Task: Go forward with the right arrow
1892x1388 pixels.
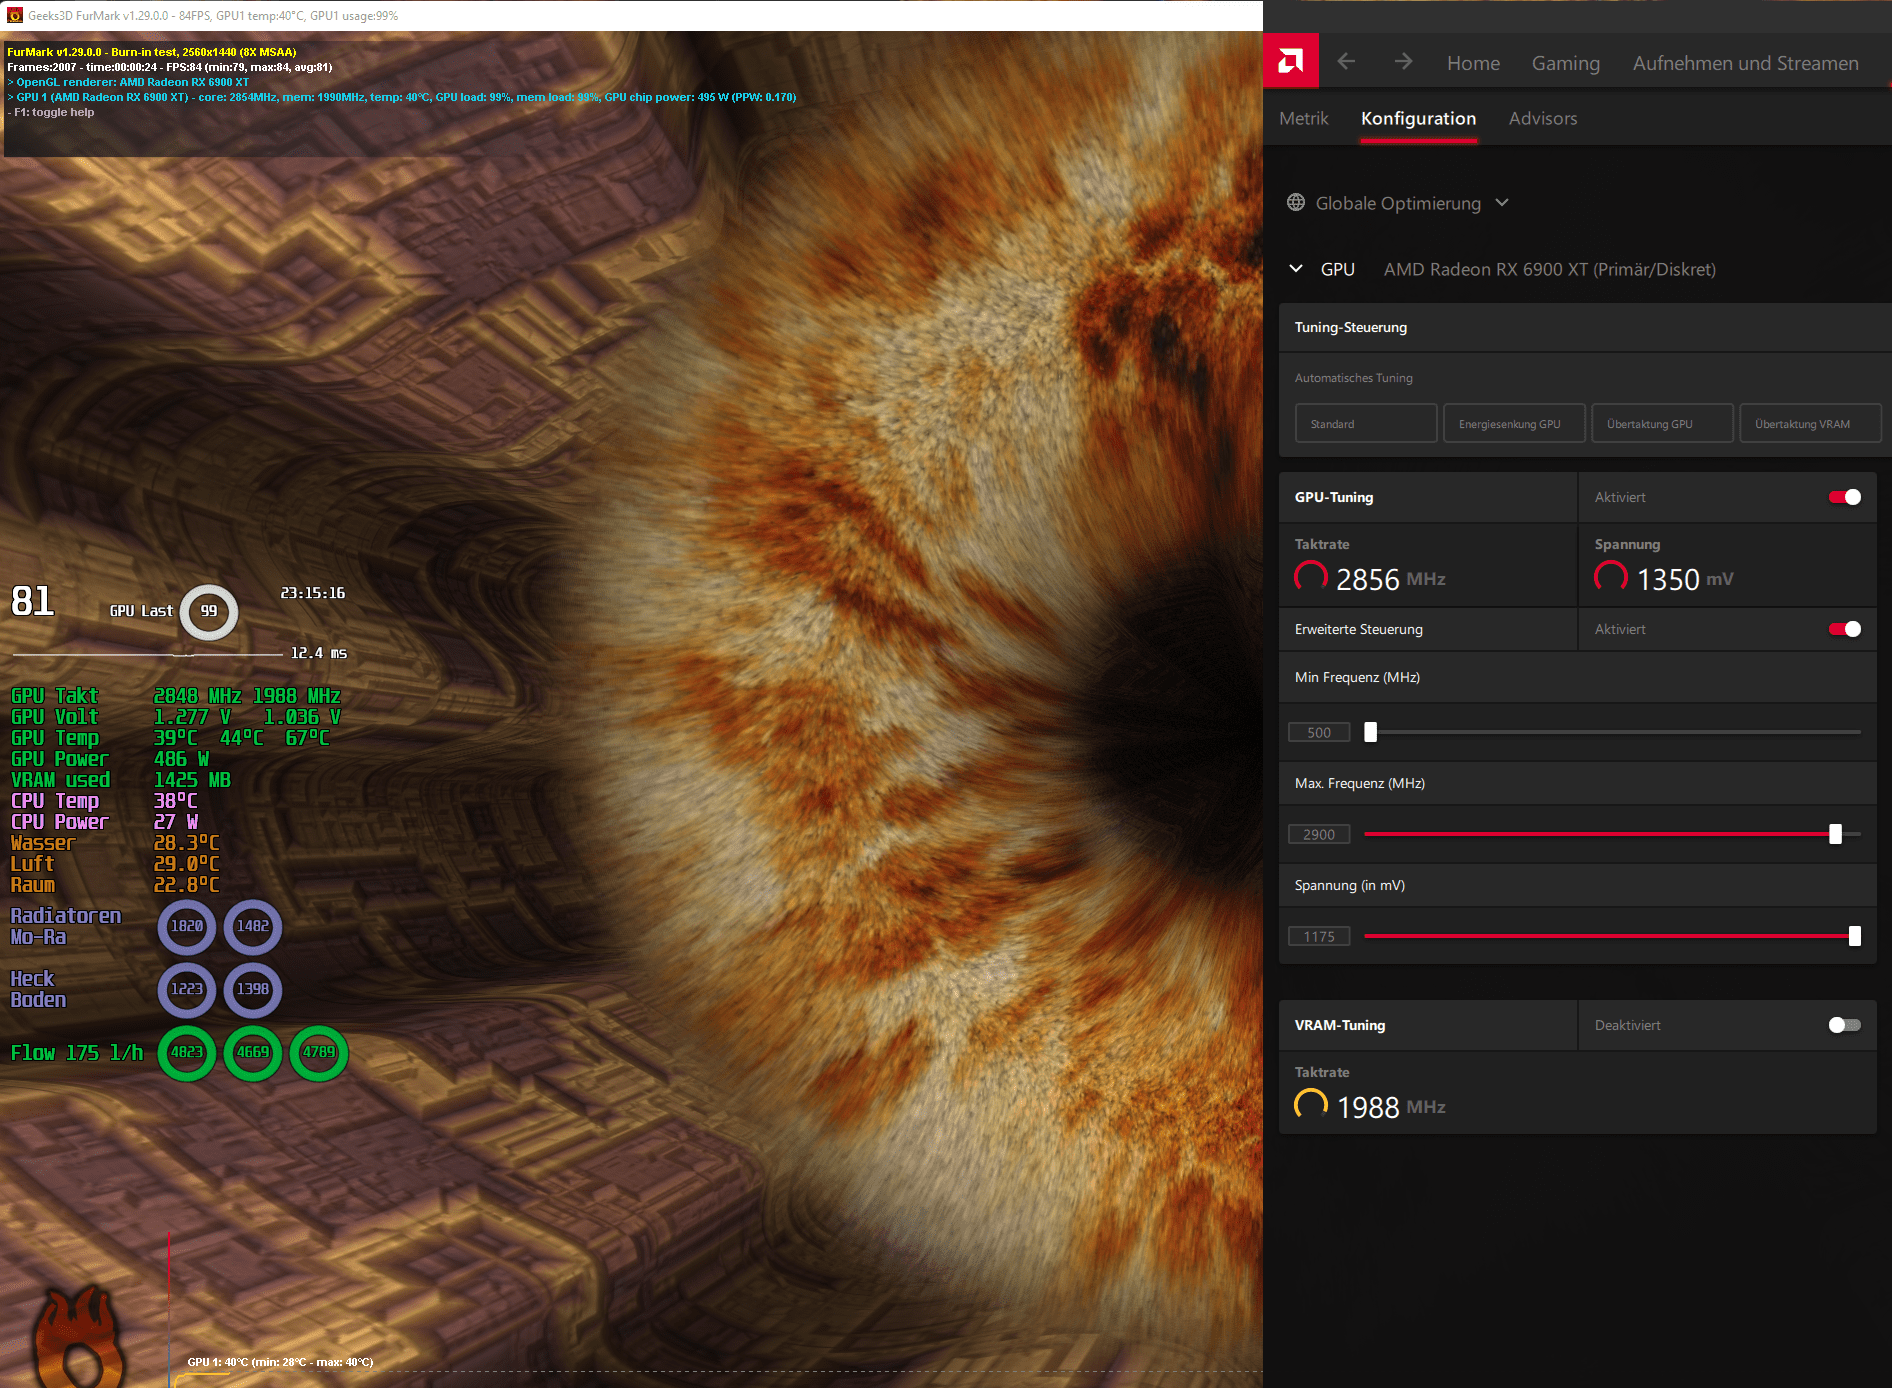Action: pos(1403,62)
